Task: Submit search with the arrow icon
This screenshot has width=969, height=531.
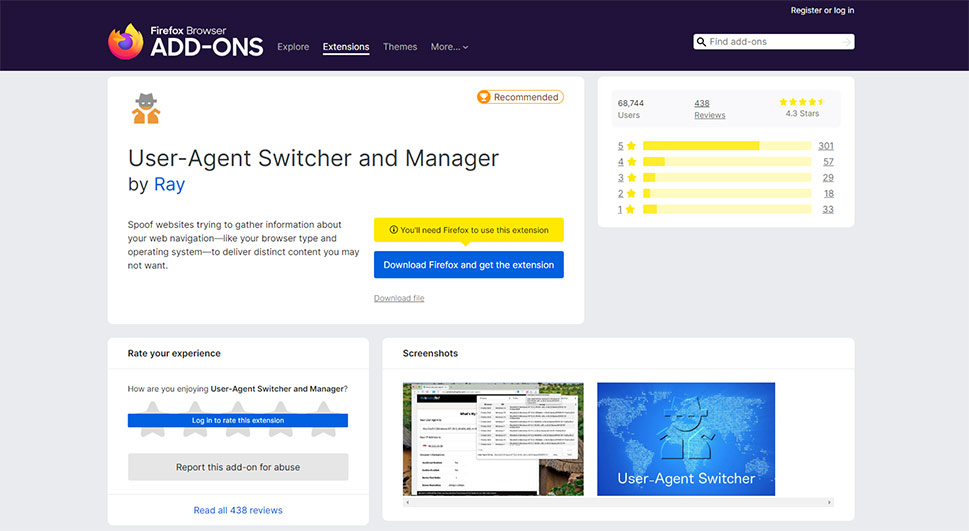Action: coord(846,42)
